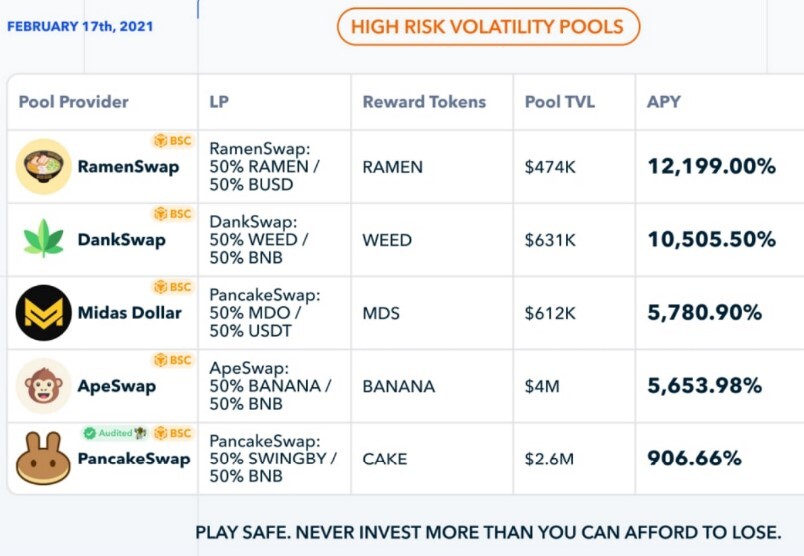Click the DankSwap green leaf logo
The image size is (804, 556).
click(x=44, y=239)
